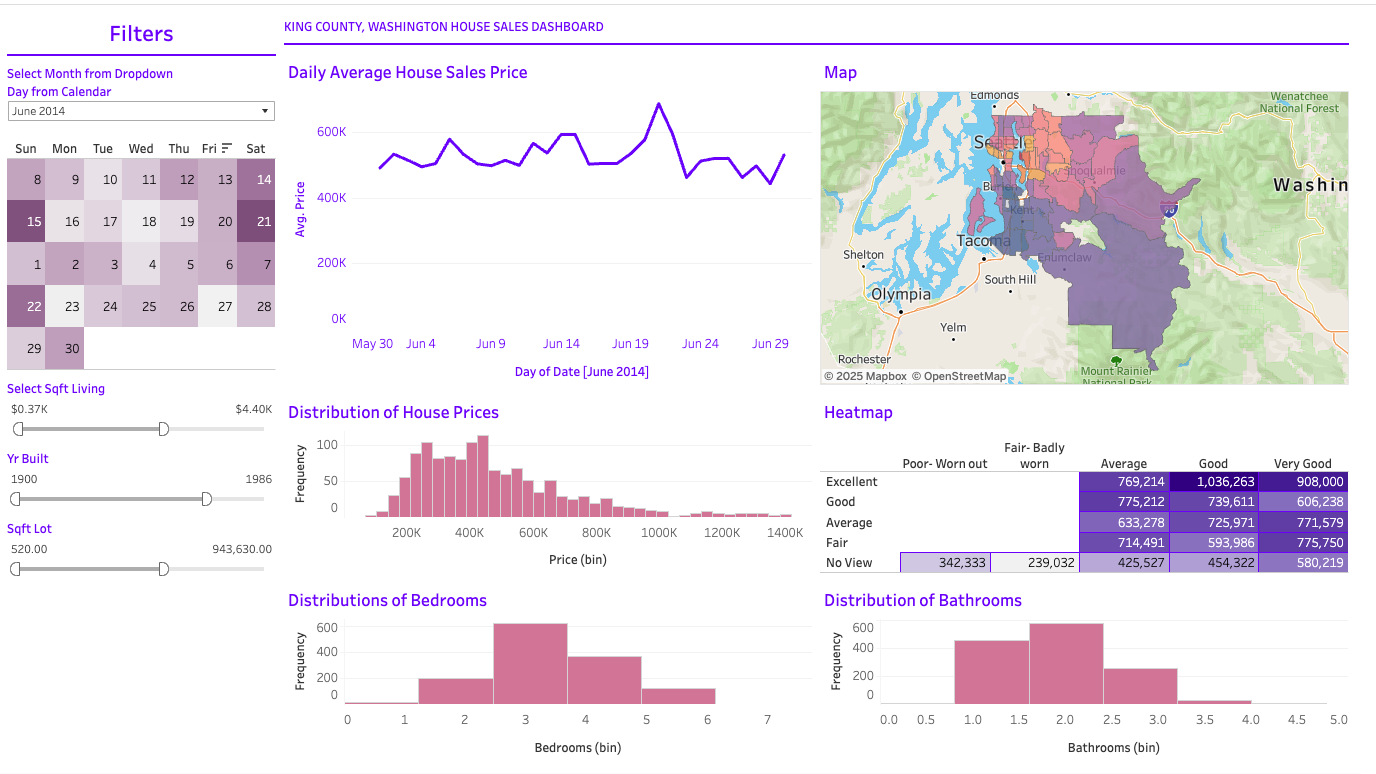Image resolution: width=1376 pixels, height=774 pixels.
Task: Click the bedrooms histogram bar at 4
Action: (x=604, y=680)
